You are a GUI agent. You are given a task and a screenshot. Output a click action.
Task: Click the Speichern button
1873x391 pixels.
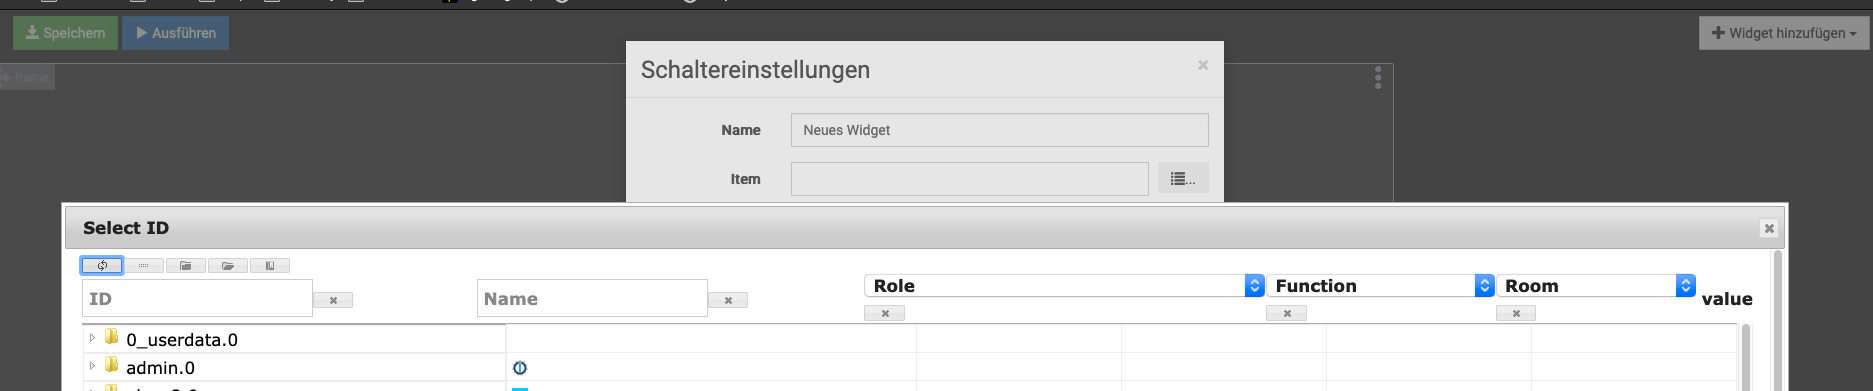point(65,33)
